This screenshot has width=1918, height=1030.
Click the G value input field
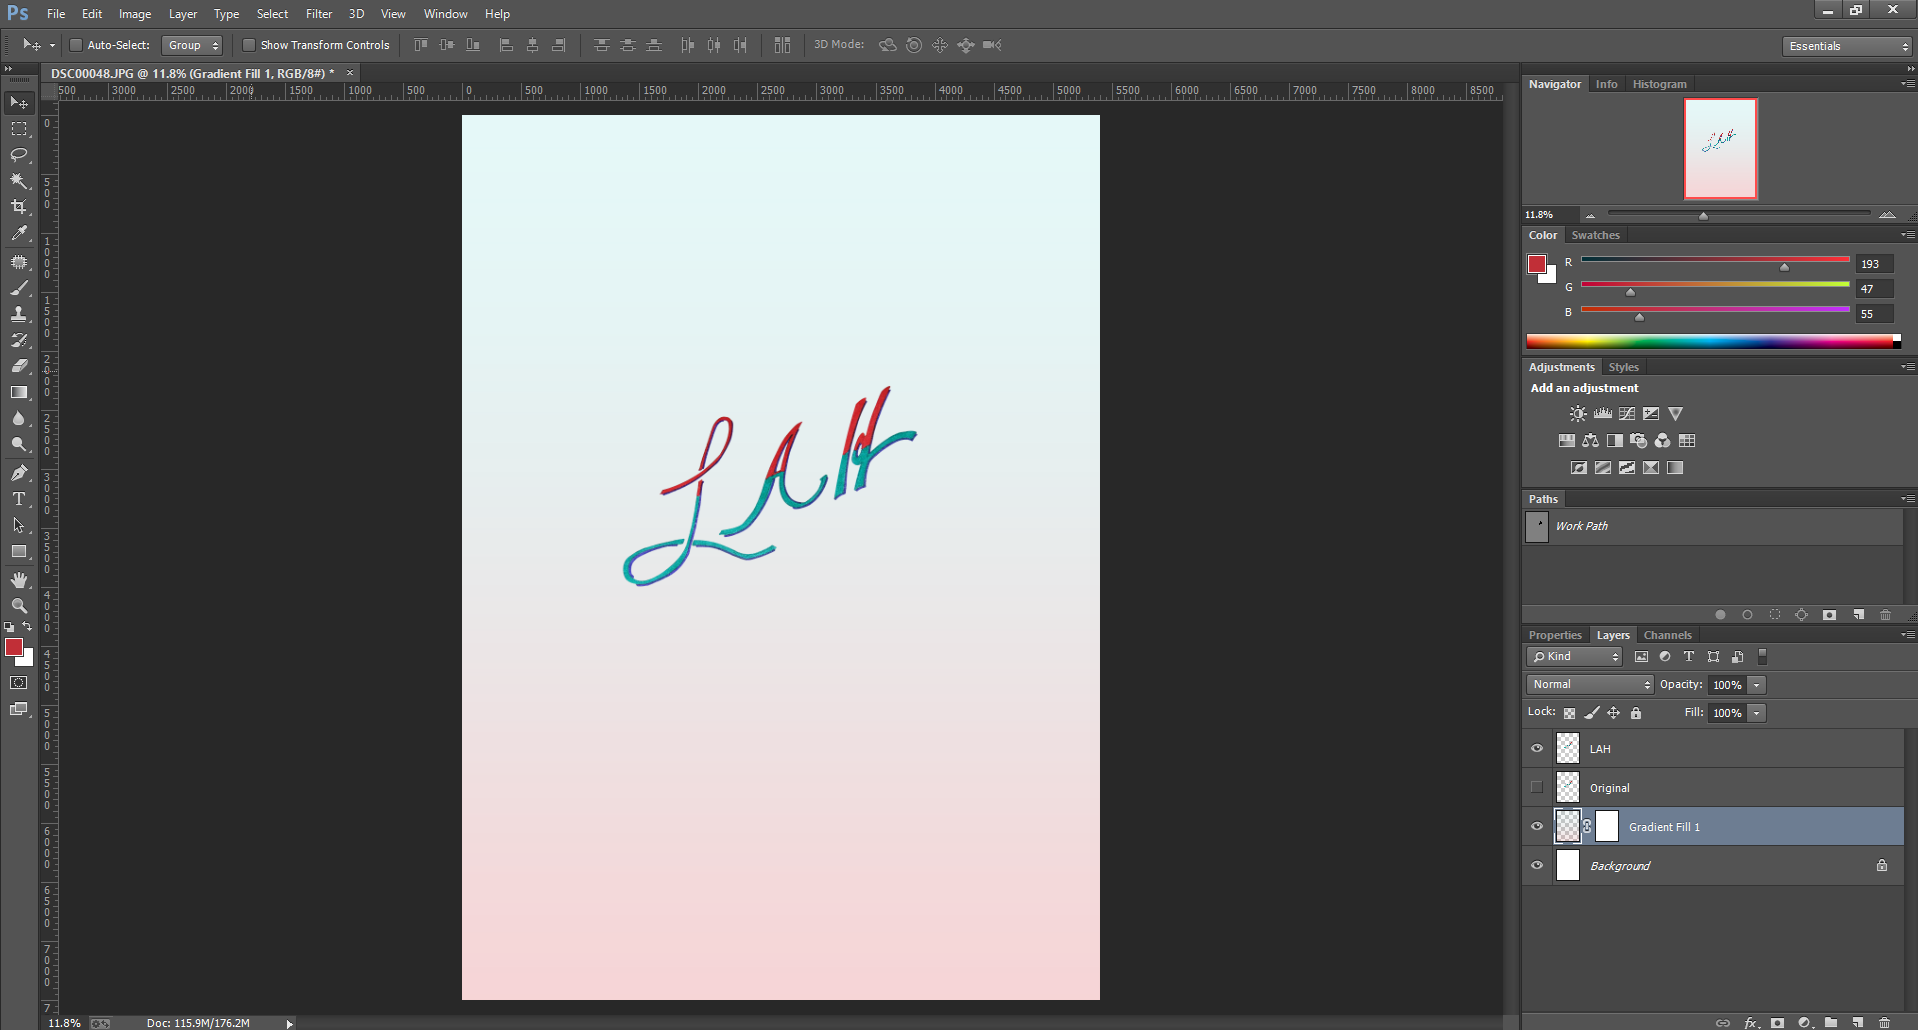point(1874,289)
